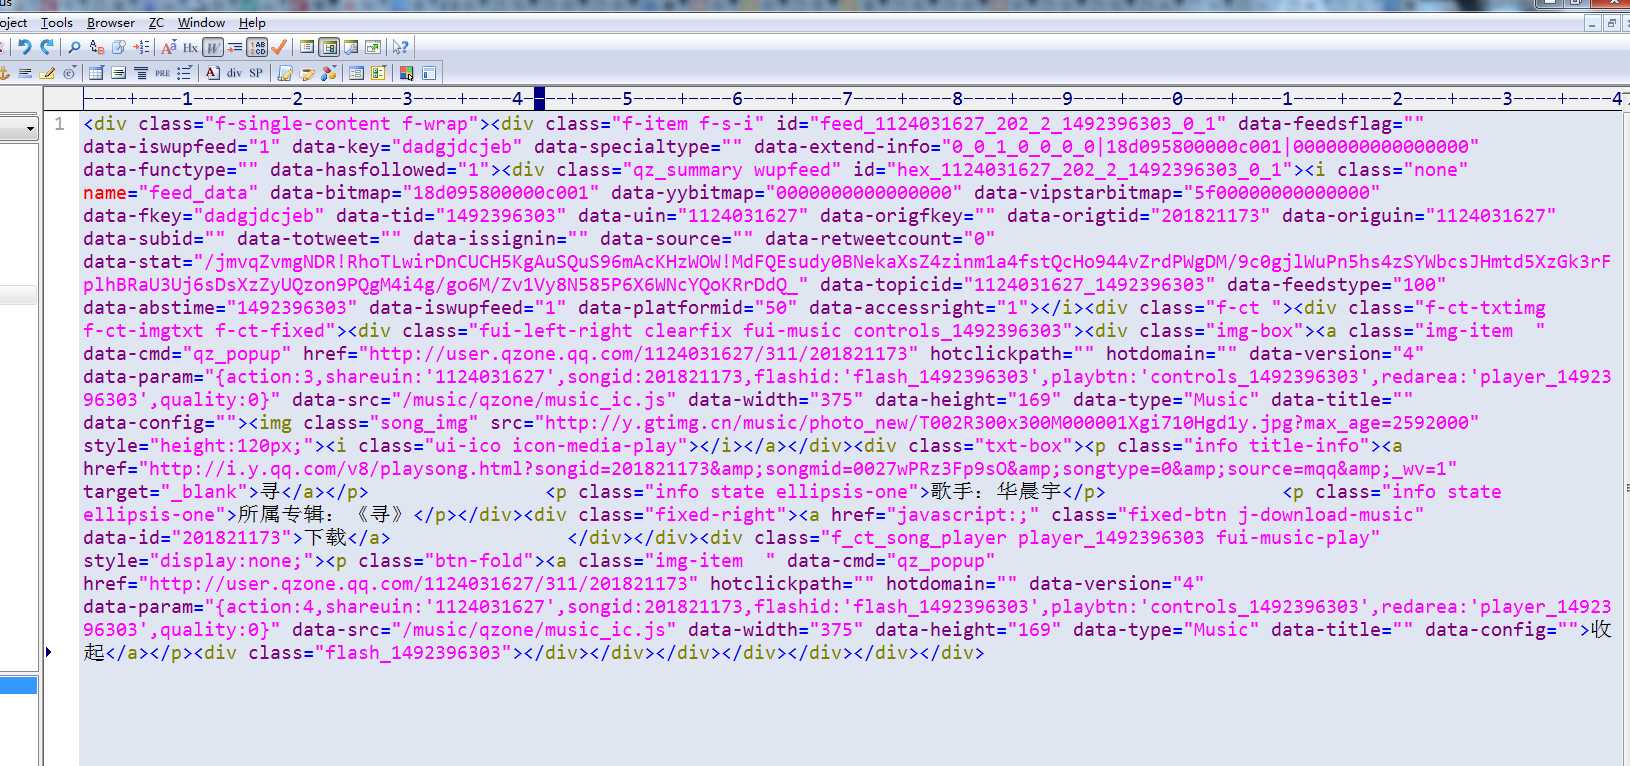
Task: Click the text name="feed_data" in code
Action: 171,193
